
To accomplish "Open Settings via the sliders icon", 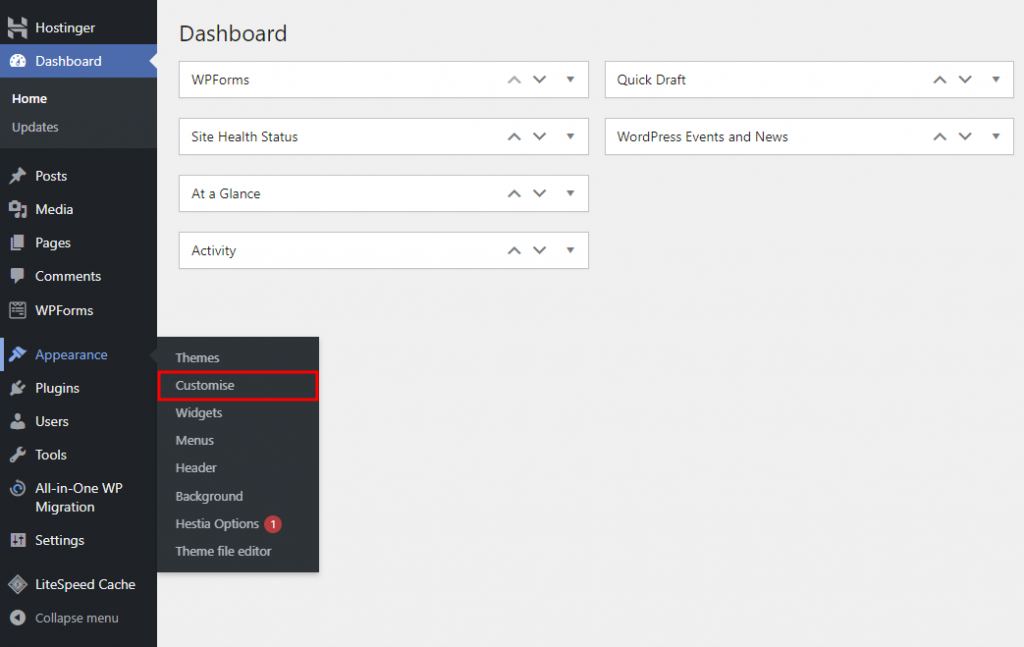I will [17, 540].
